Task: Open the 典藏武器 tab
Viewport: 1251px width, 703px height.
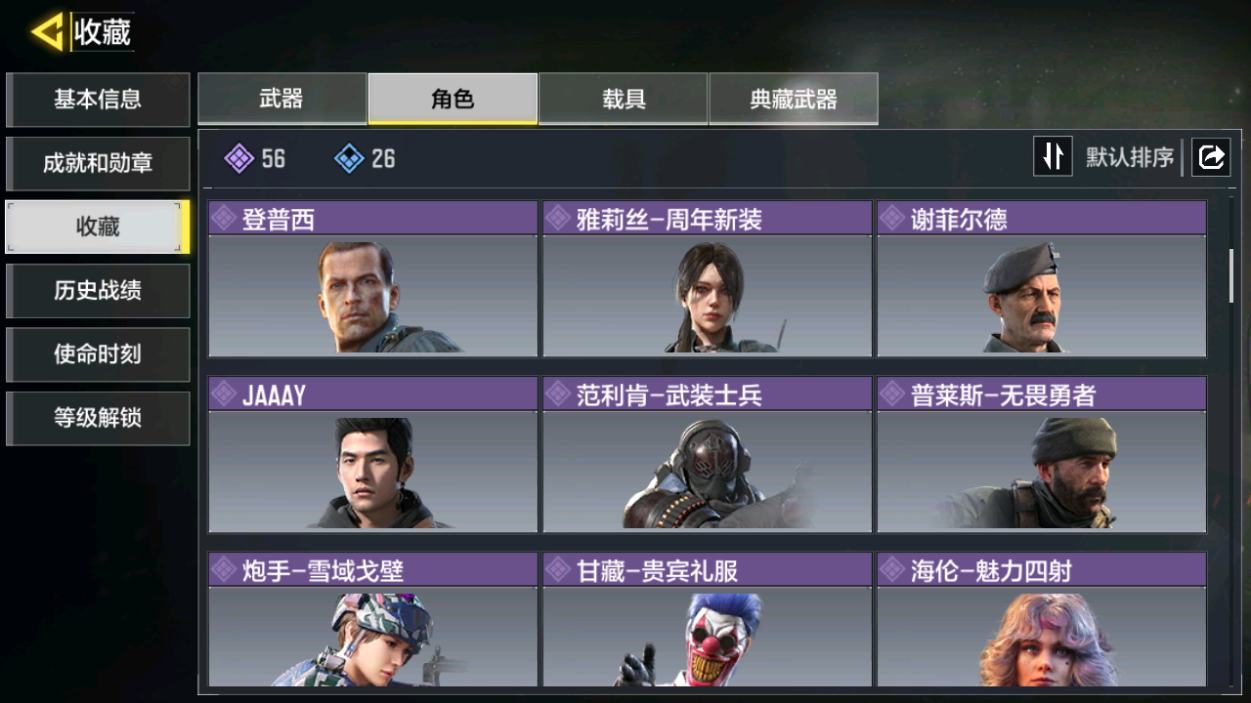Action: [793, 99]
